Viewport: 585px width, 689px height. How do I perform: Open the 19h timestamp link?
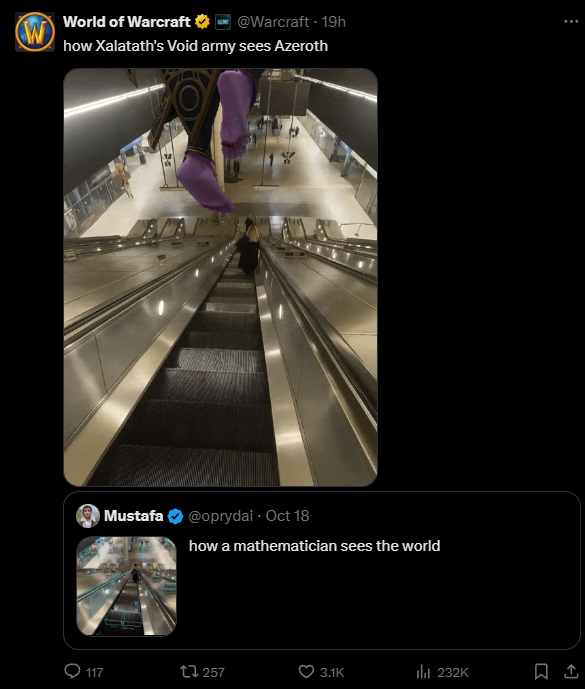click(x=334, y=22)
